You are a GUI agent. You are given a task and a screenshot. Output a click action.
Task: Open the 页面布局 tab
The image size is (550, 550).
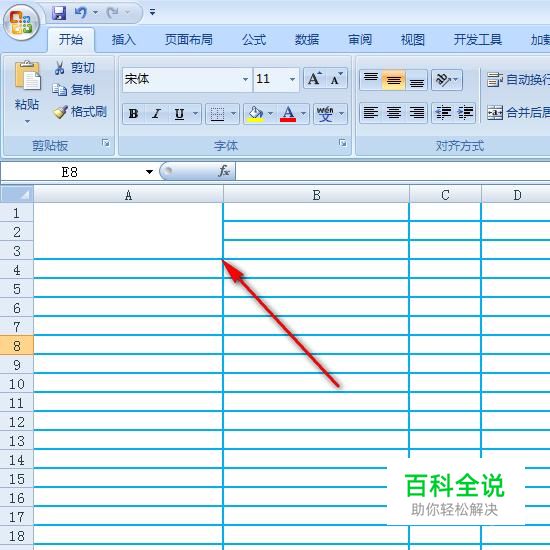pyautogui.click(x=189, y=39)
